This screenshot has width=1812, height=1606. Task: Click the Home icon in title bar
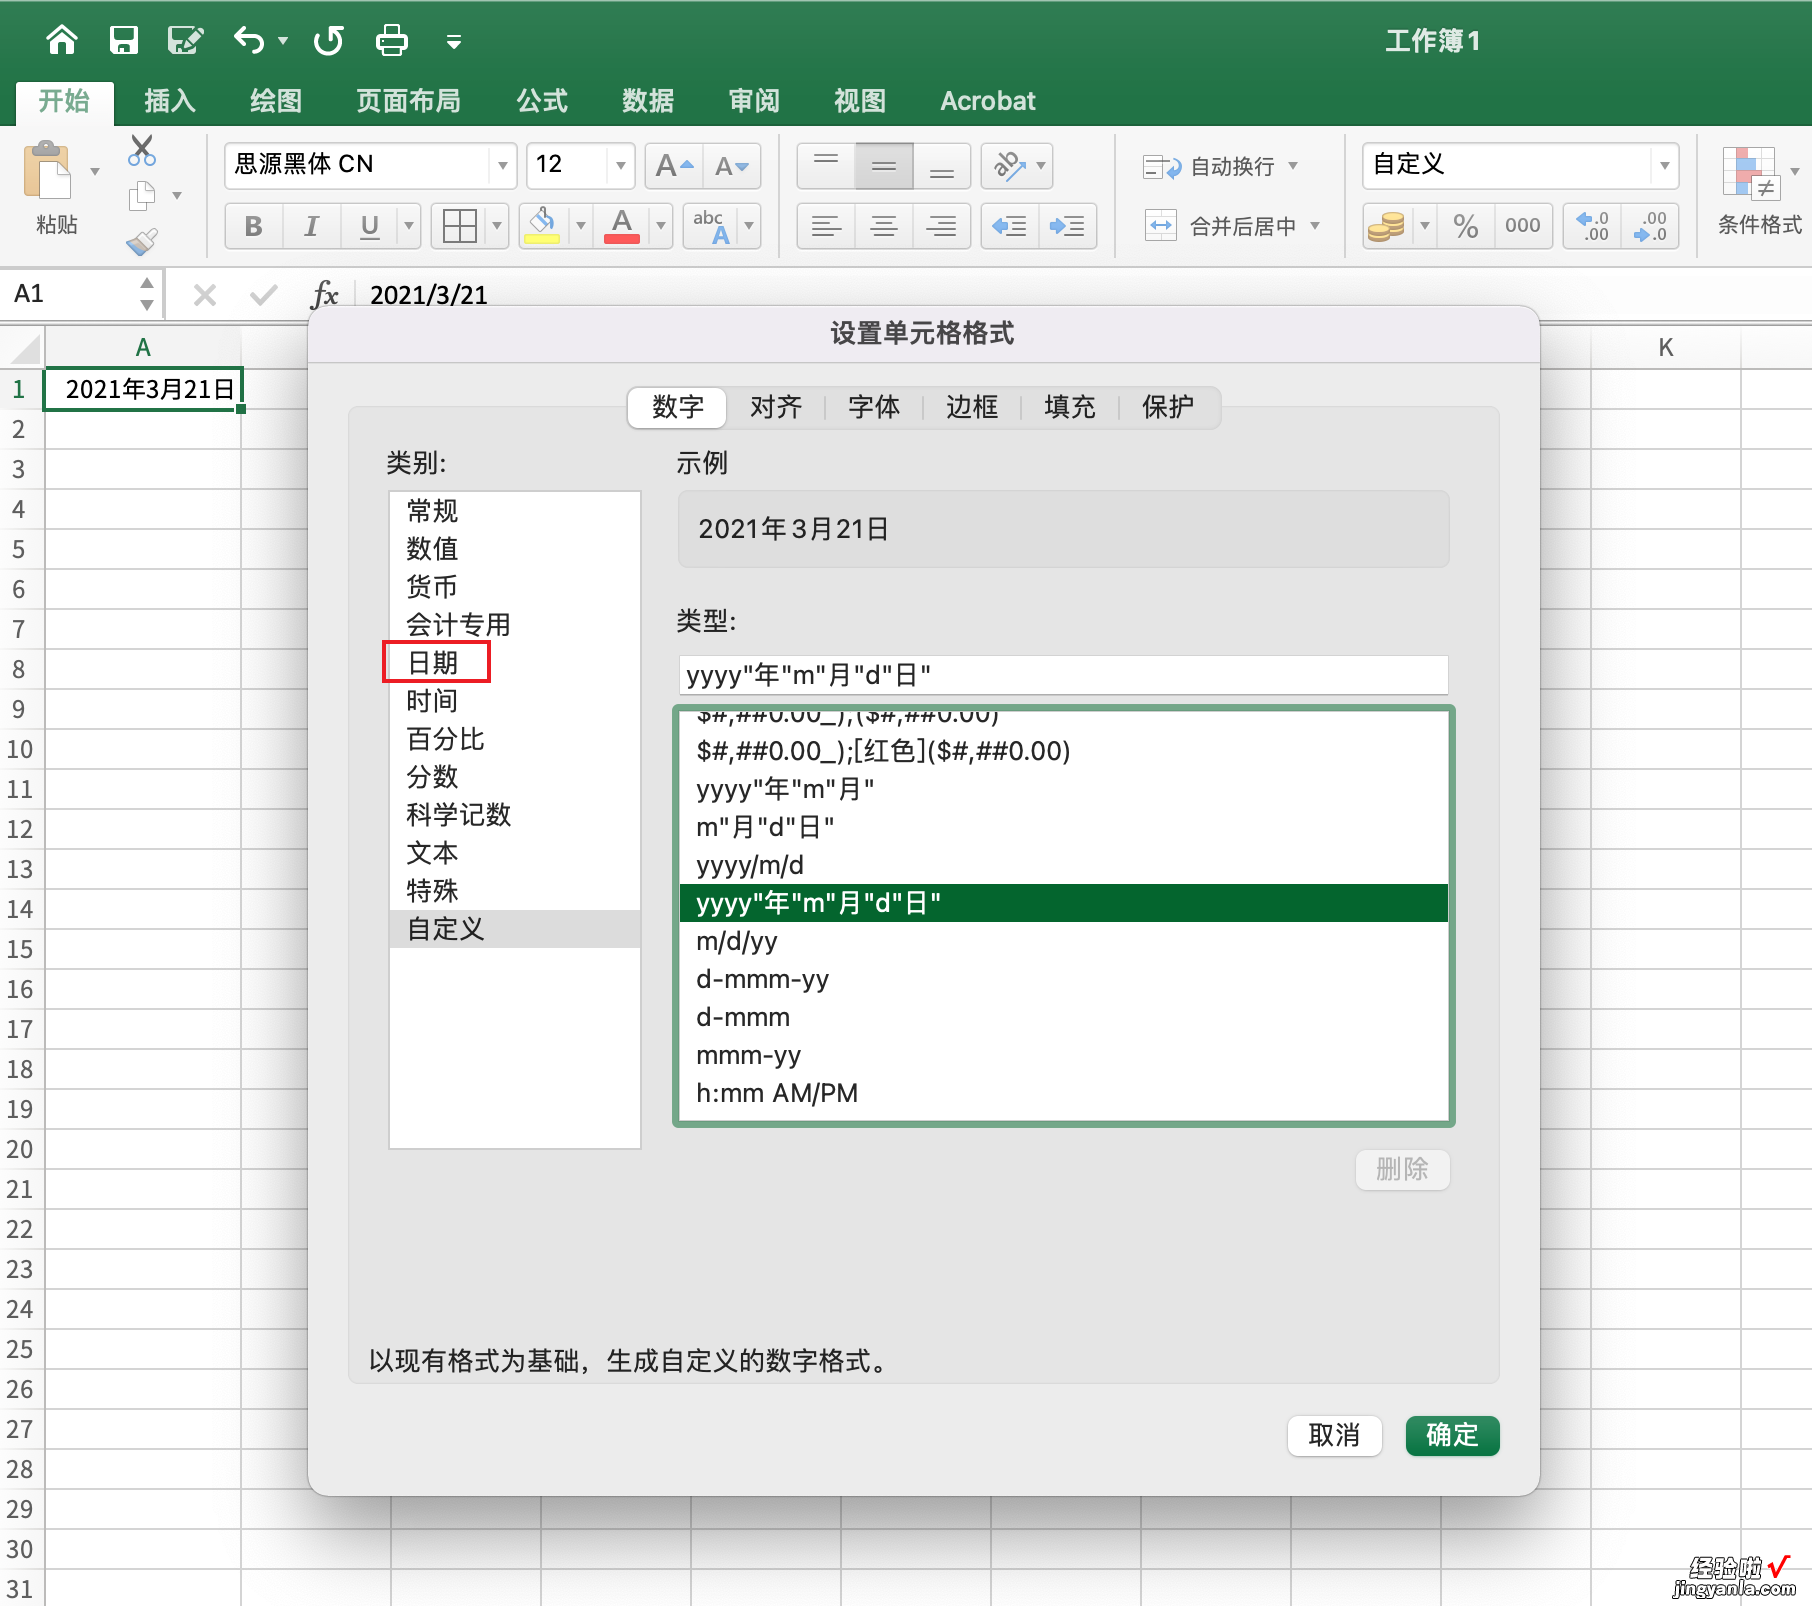[x=62, y=40]
